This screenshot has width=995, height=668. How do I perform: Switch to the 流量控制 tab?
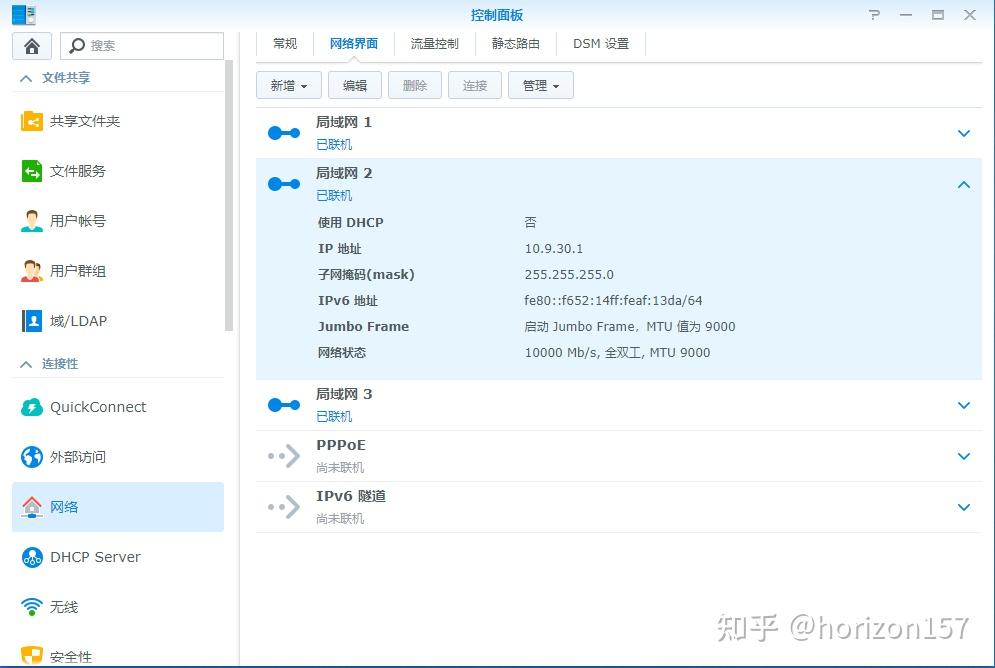432,43
